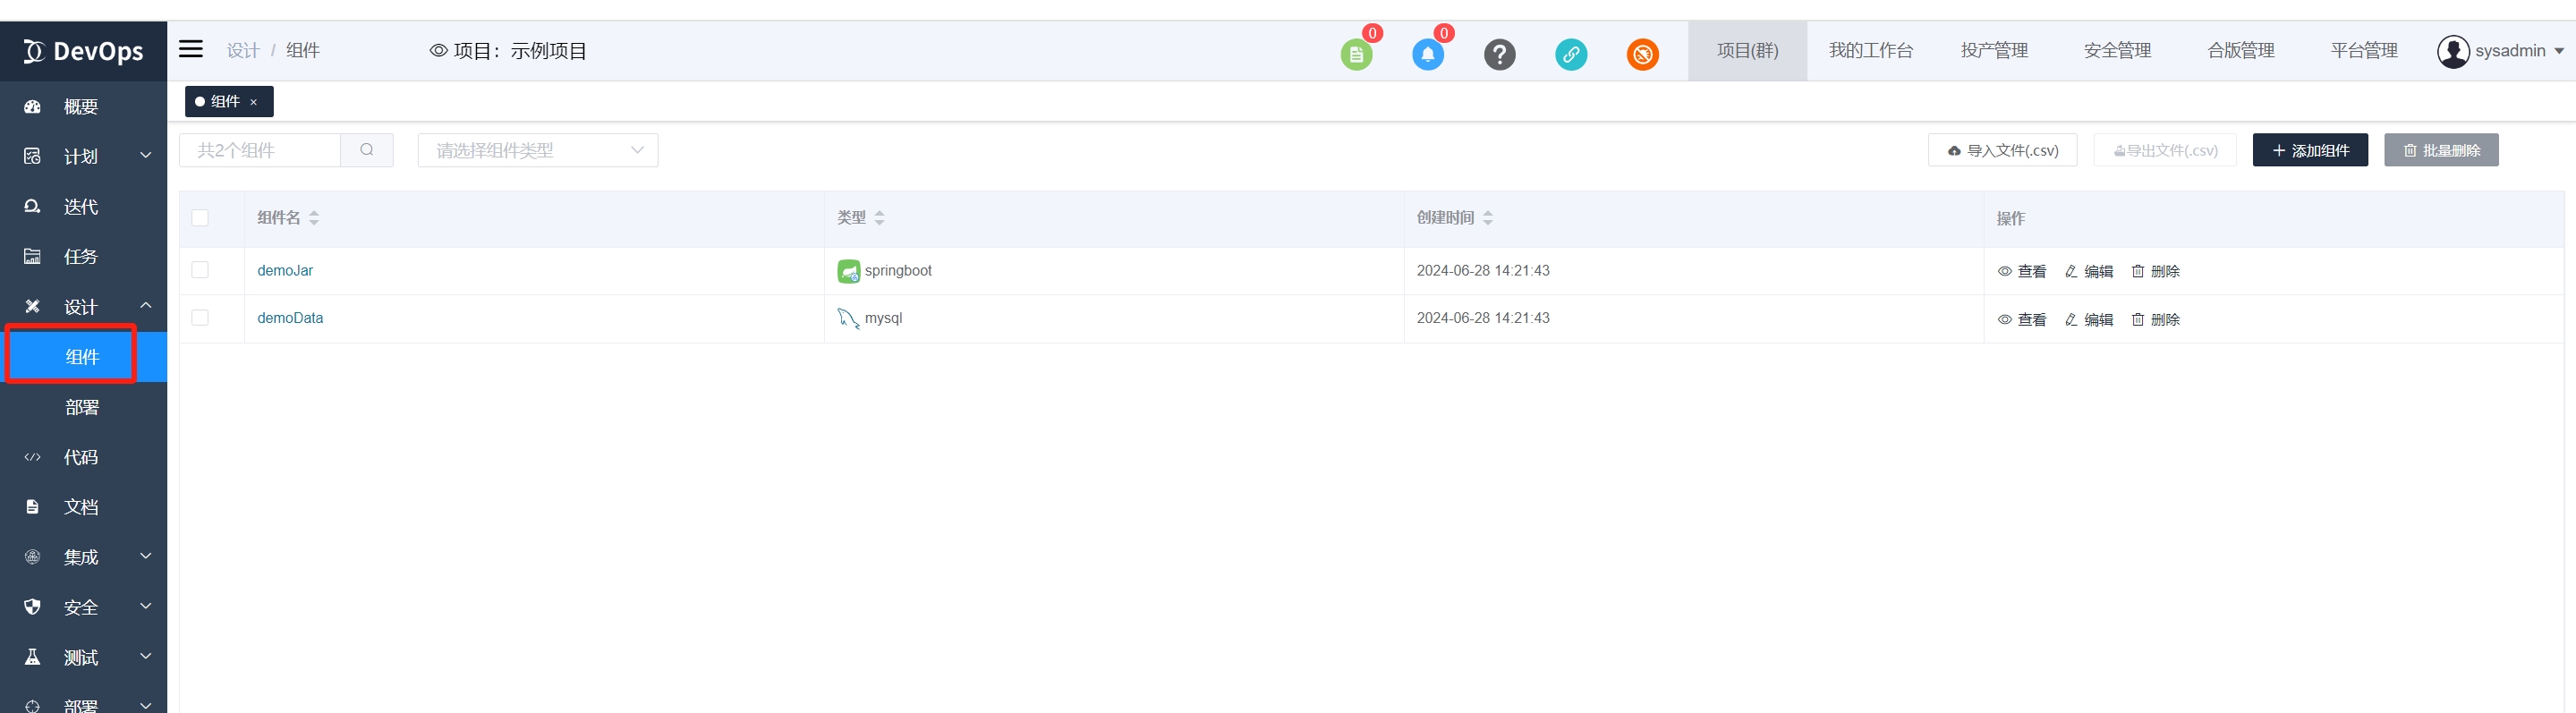Focus the 共2个组件 search input field

[260, 150]
